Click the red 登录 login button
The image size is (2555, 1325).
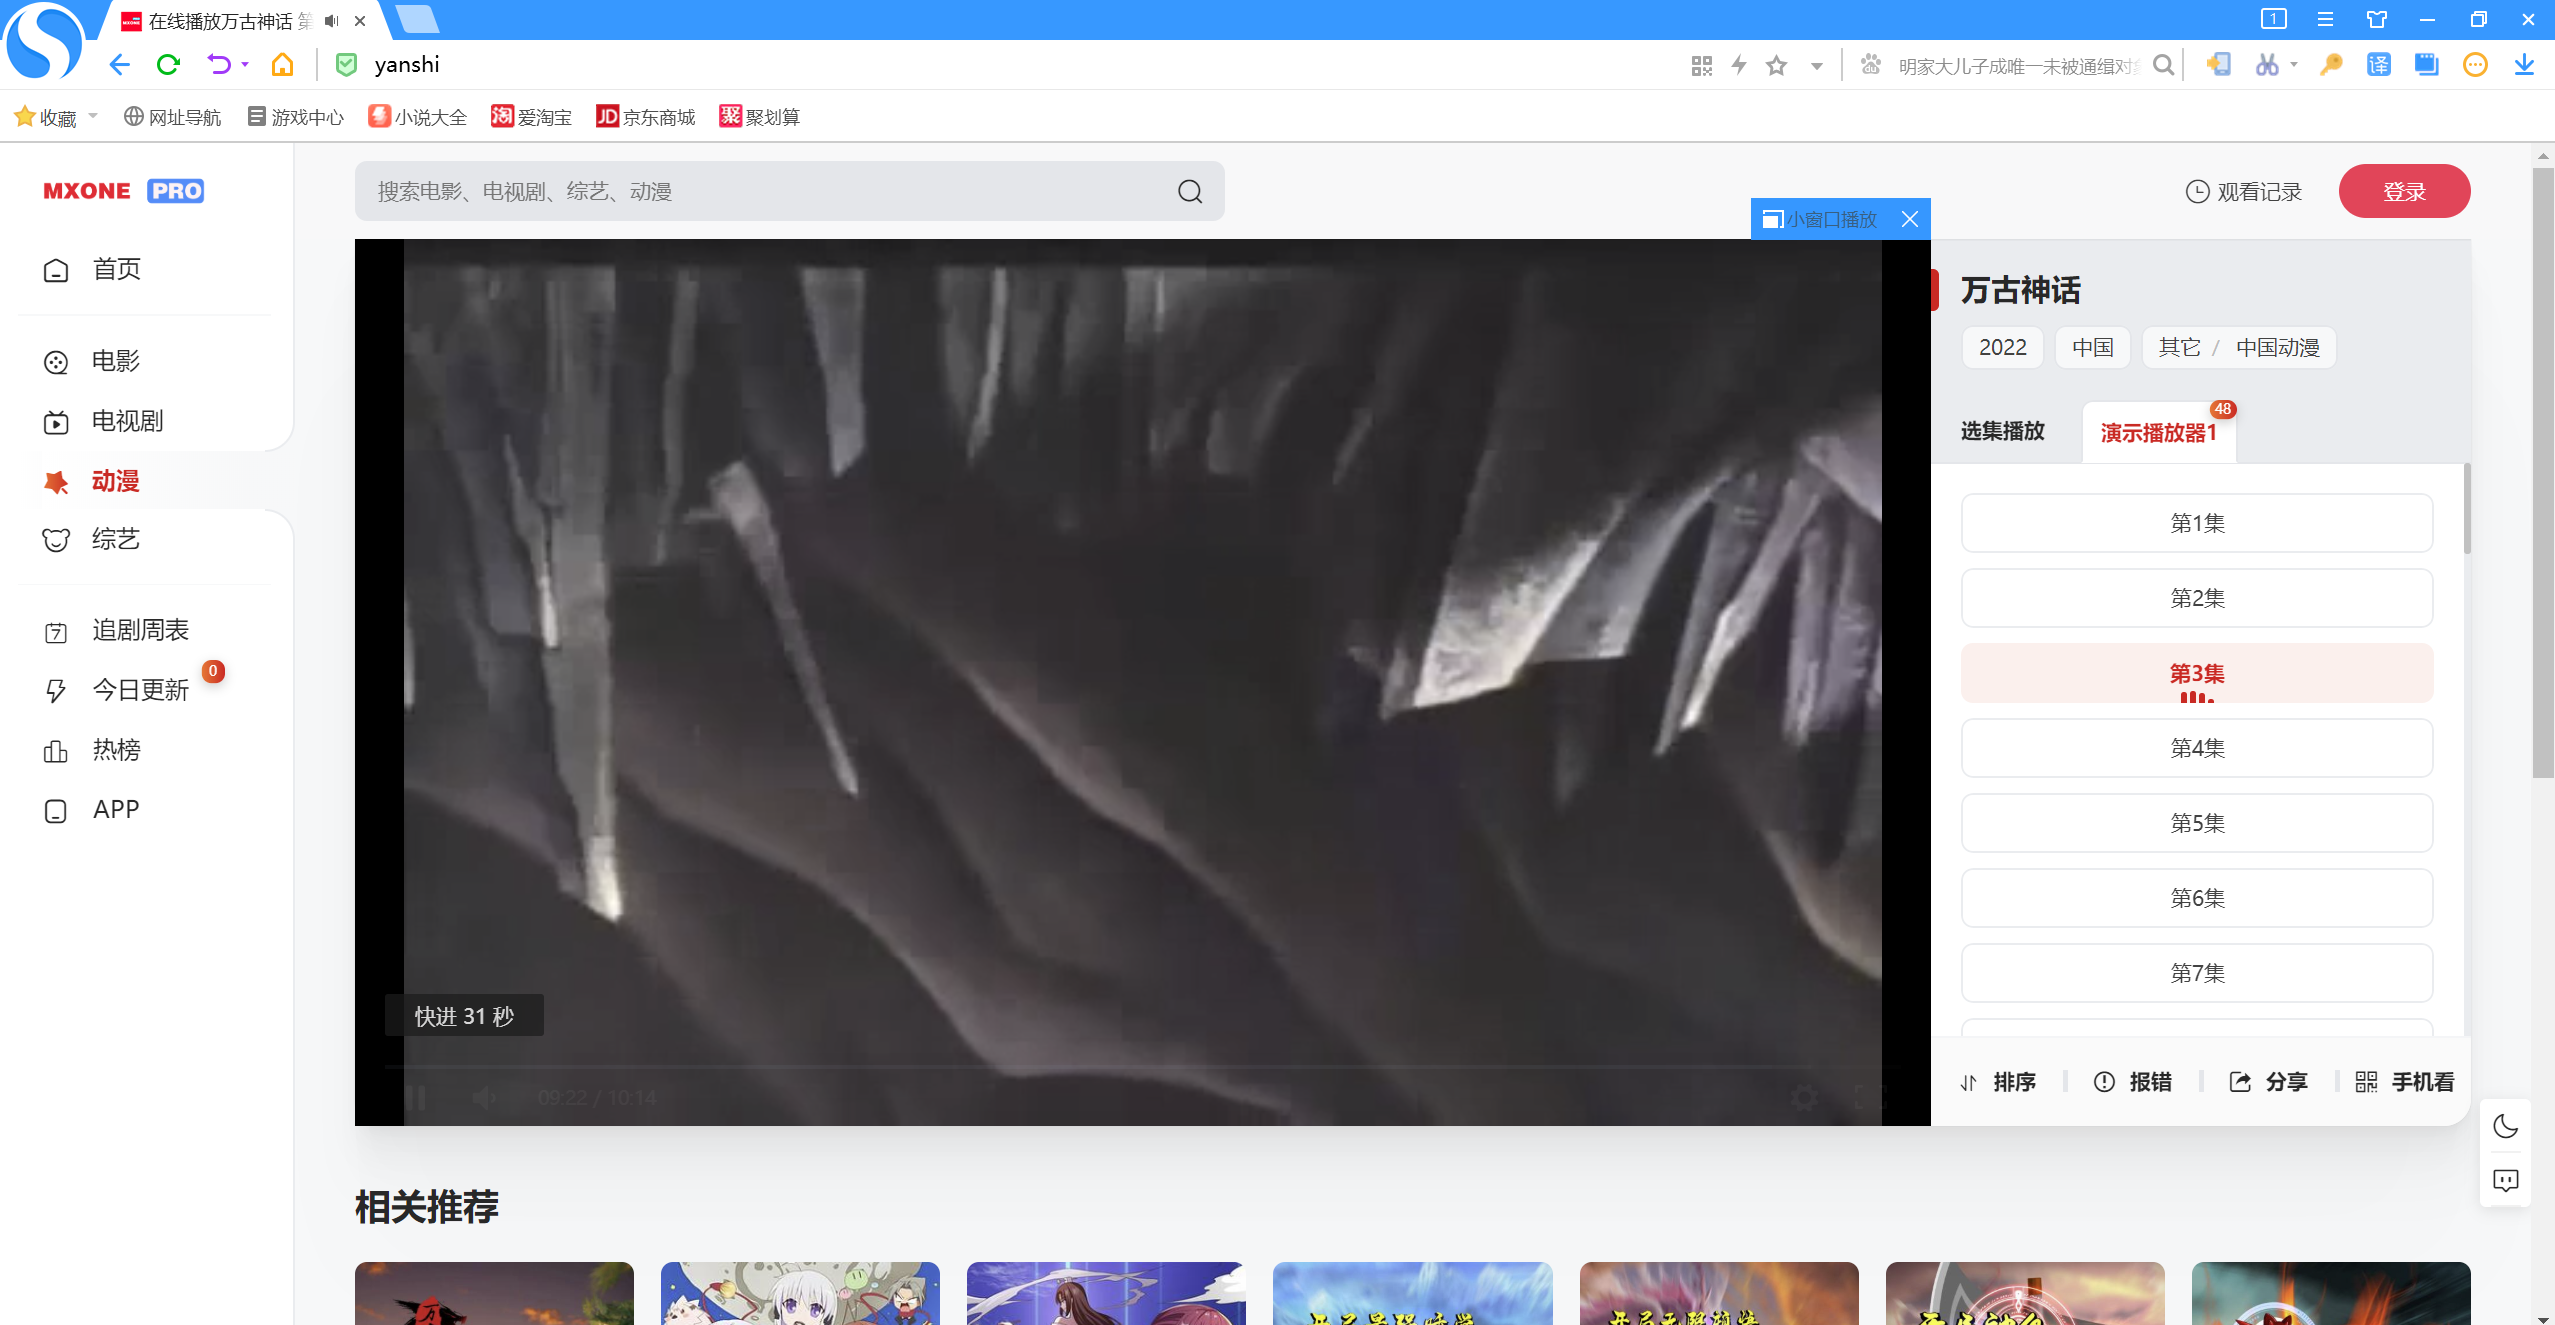point(2403,191)
